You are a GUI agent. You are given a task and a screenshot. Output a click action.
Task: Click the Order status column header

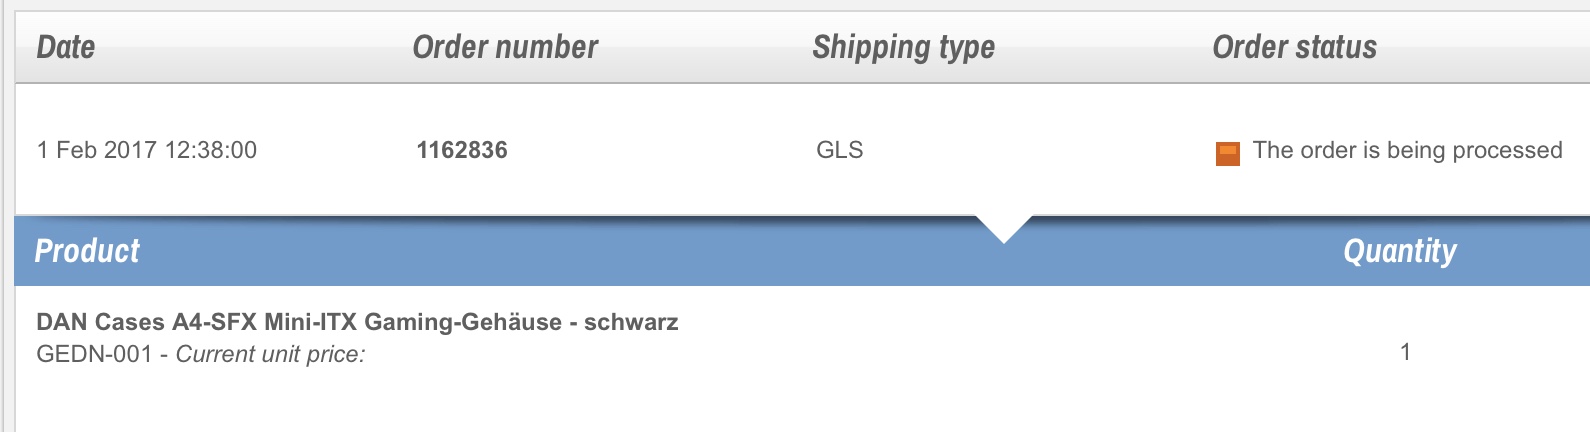pyautogui.click(x=1294, y=47)
